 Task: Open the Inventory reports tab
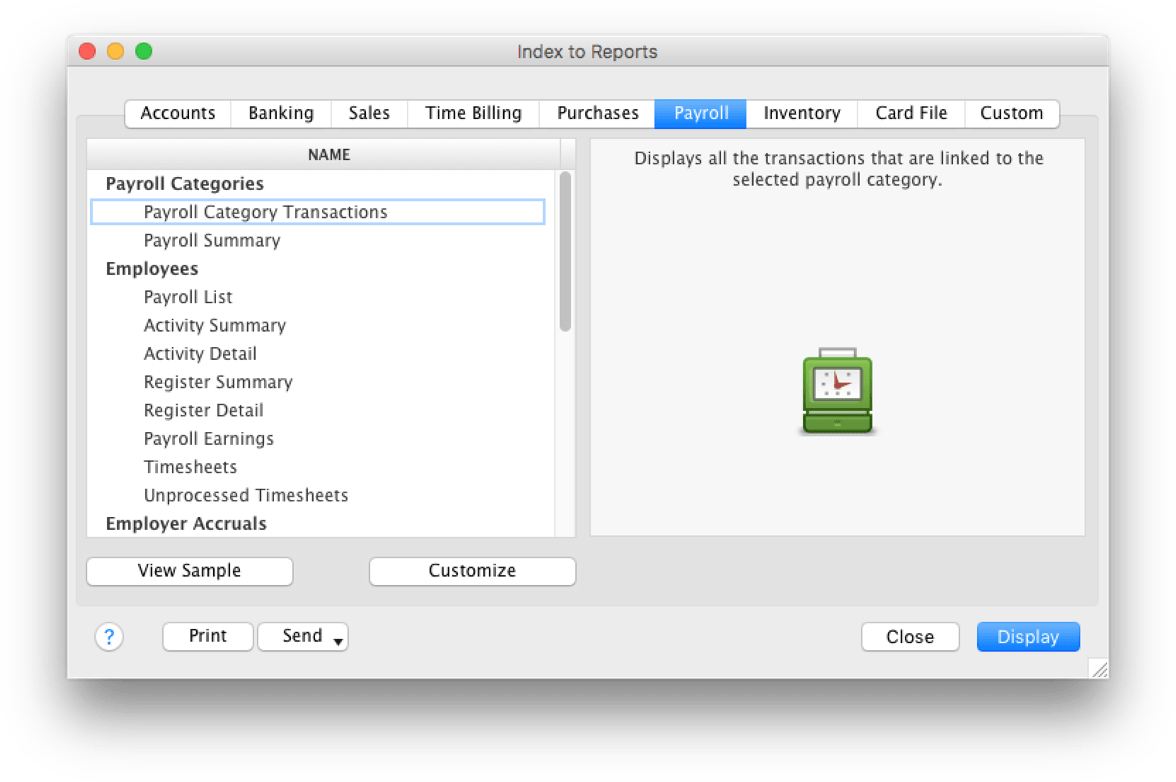click(x=801, y=113)
